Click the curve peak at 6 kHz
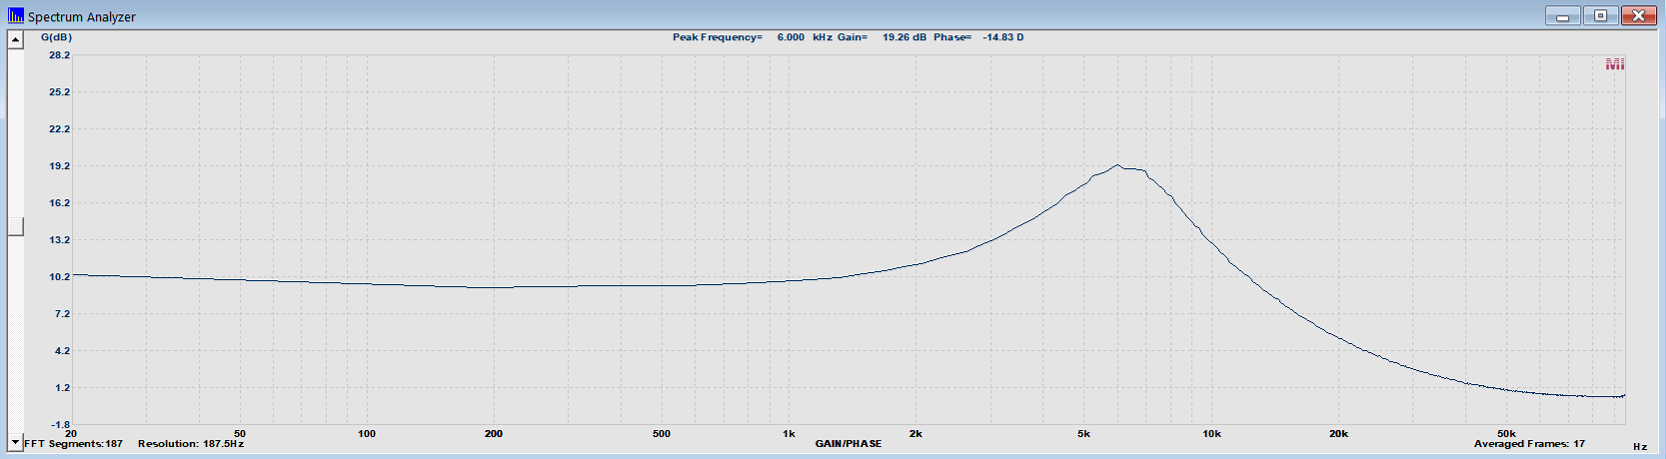 pyautogui.click(x=1118, y=165)
